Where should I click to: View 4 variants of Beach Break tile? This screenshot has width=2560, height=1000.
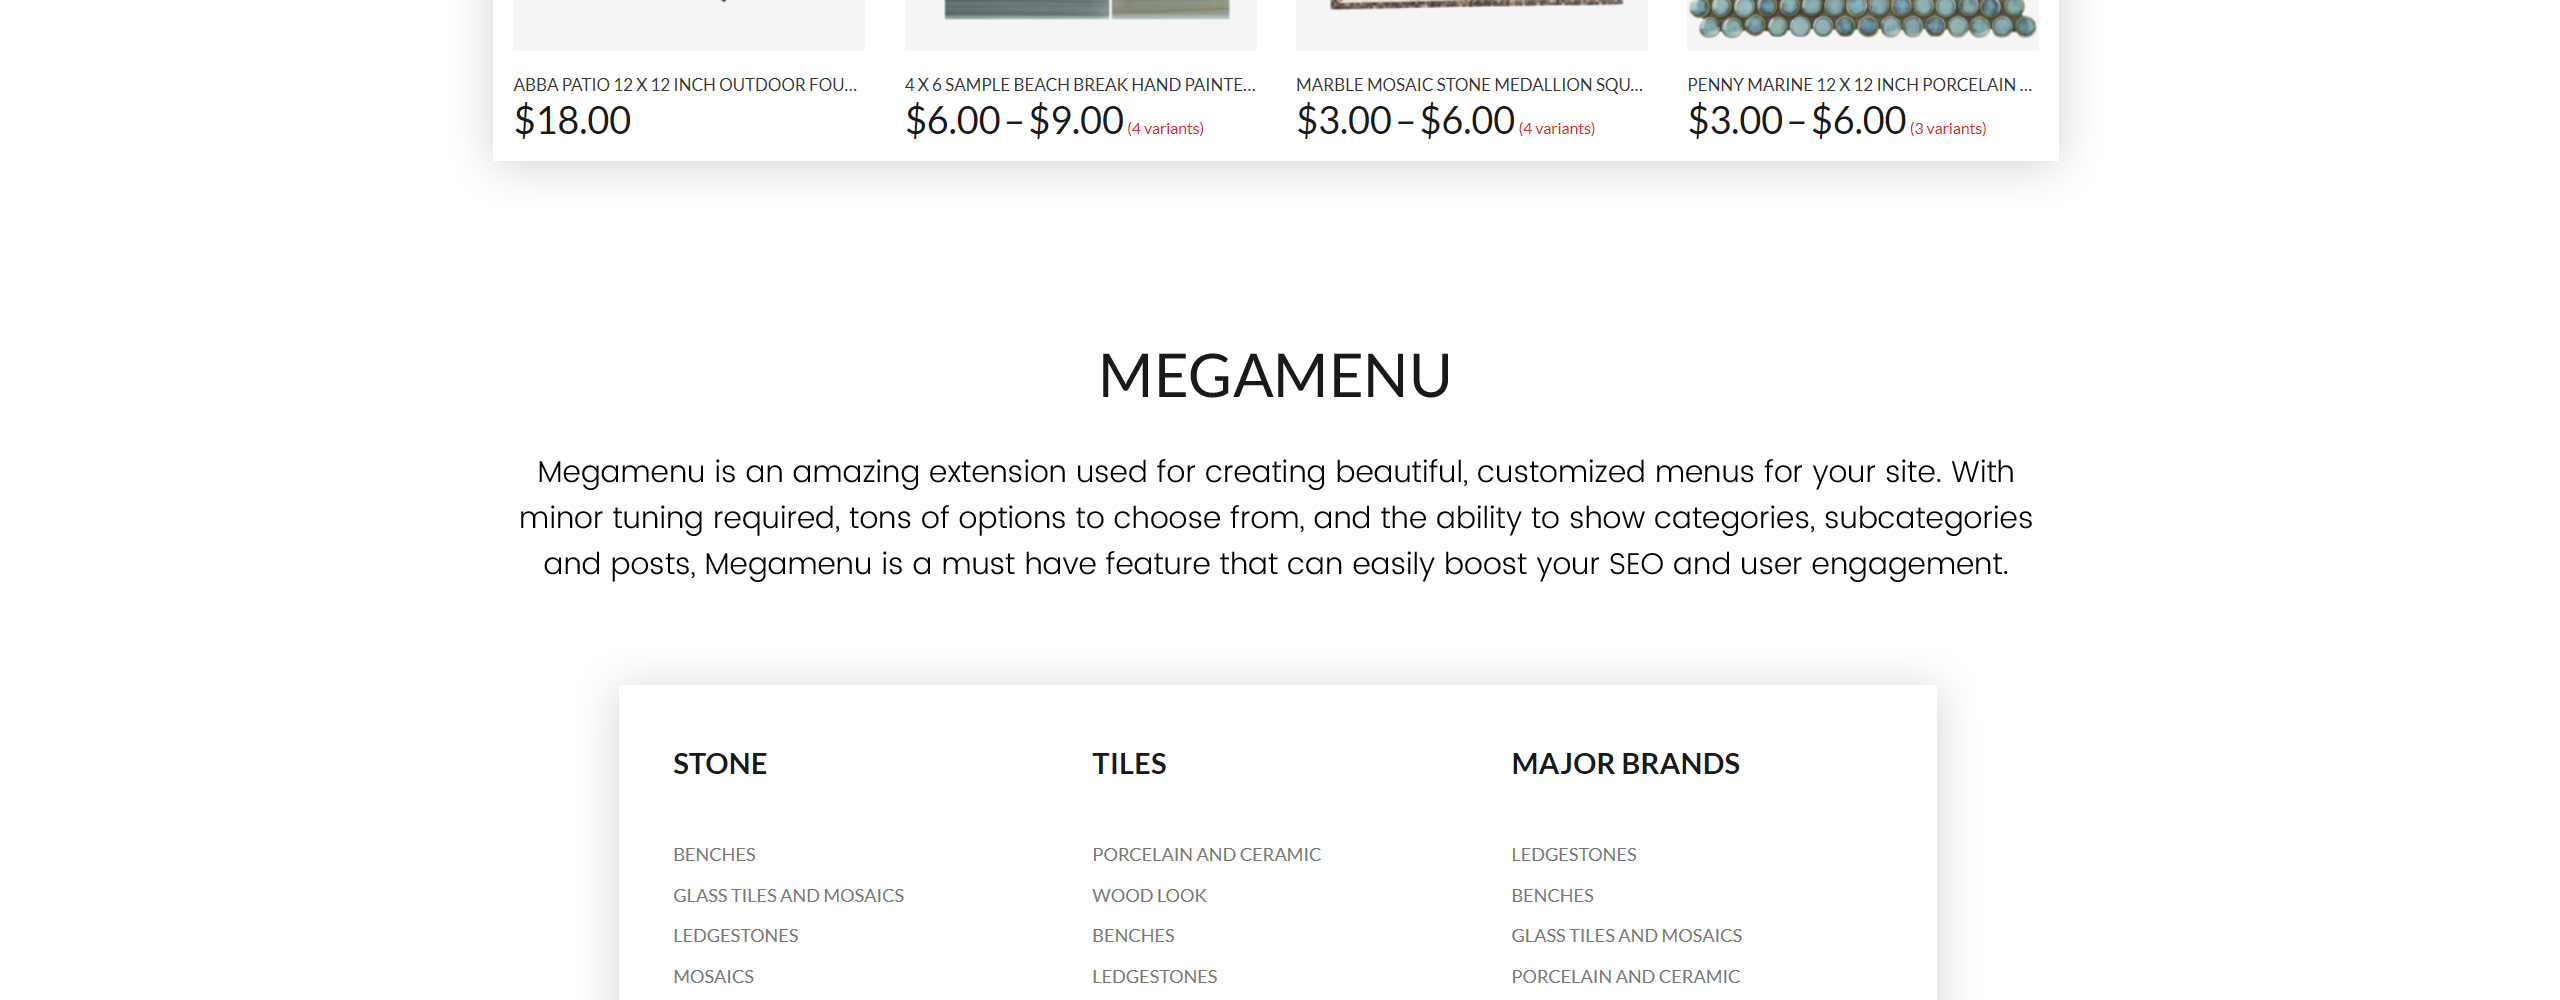click(x=1165, y=129)
